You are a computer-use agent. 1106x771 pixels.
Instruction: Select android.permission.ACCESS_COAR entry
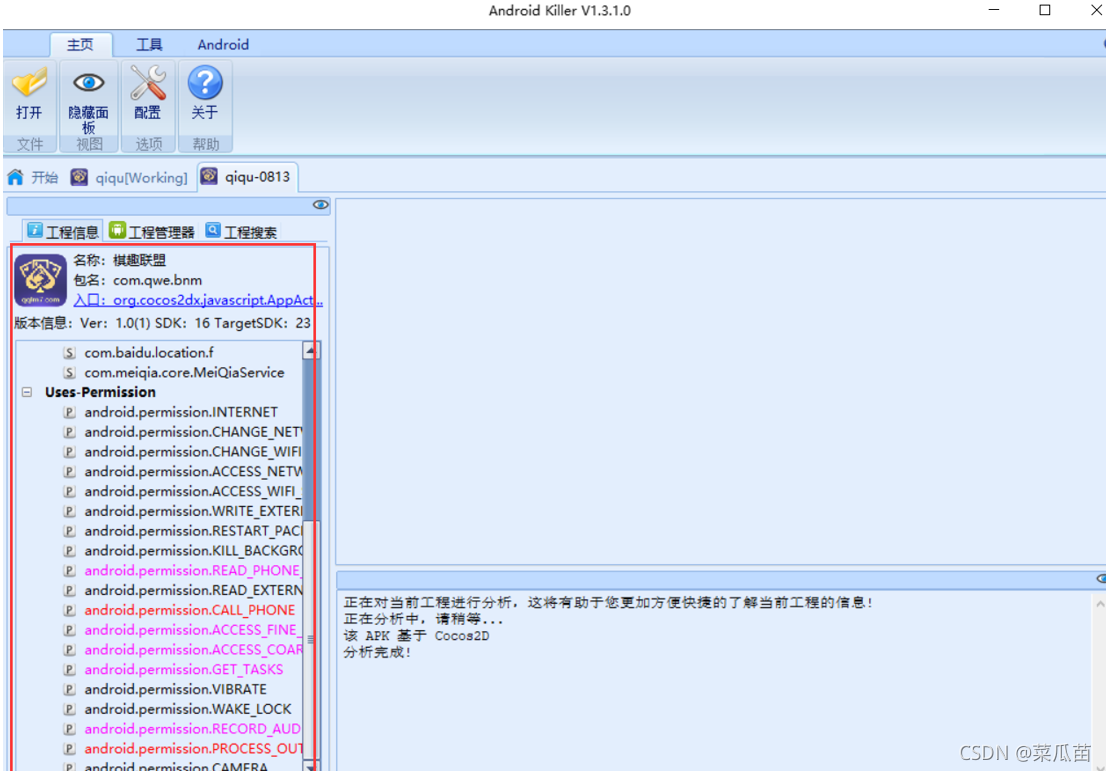(x=193, y=648)
